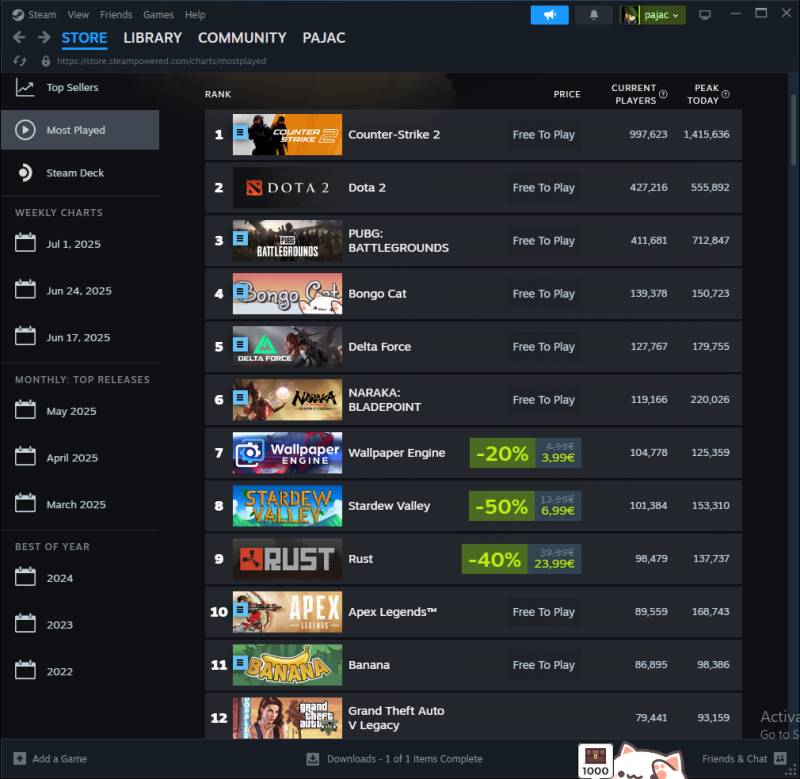The width and height of the screenshot is (800, 779).
Task: Click the pajac avatar picture
Action: click(630, 15)
